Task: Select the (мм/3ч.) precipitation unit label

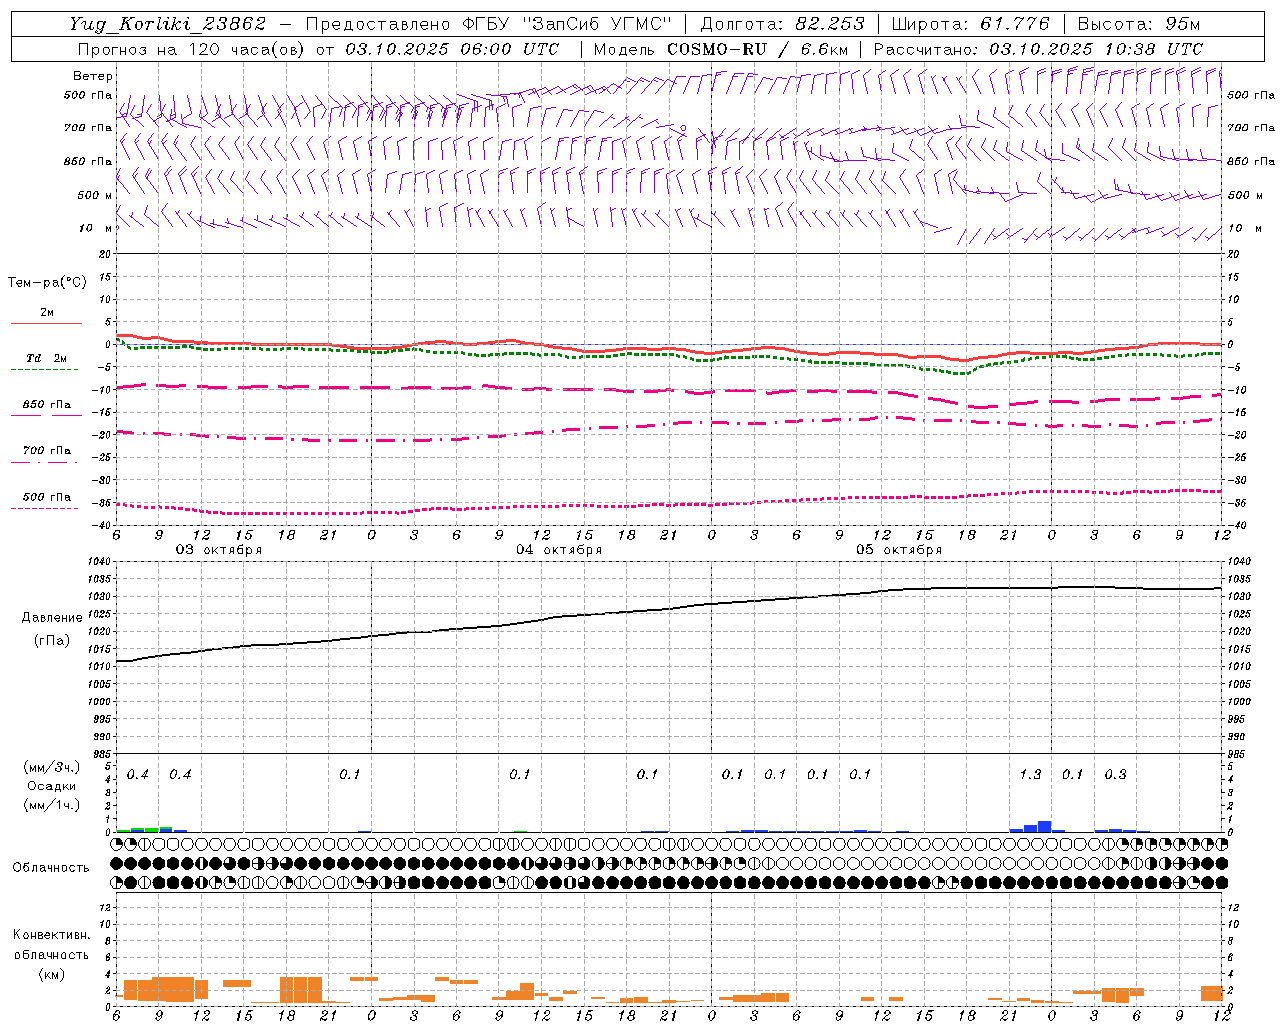Action: click(52, 767)
